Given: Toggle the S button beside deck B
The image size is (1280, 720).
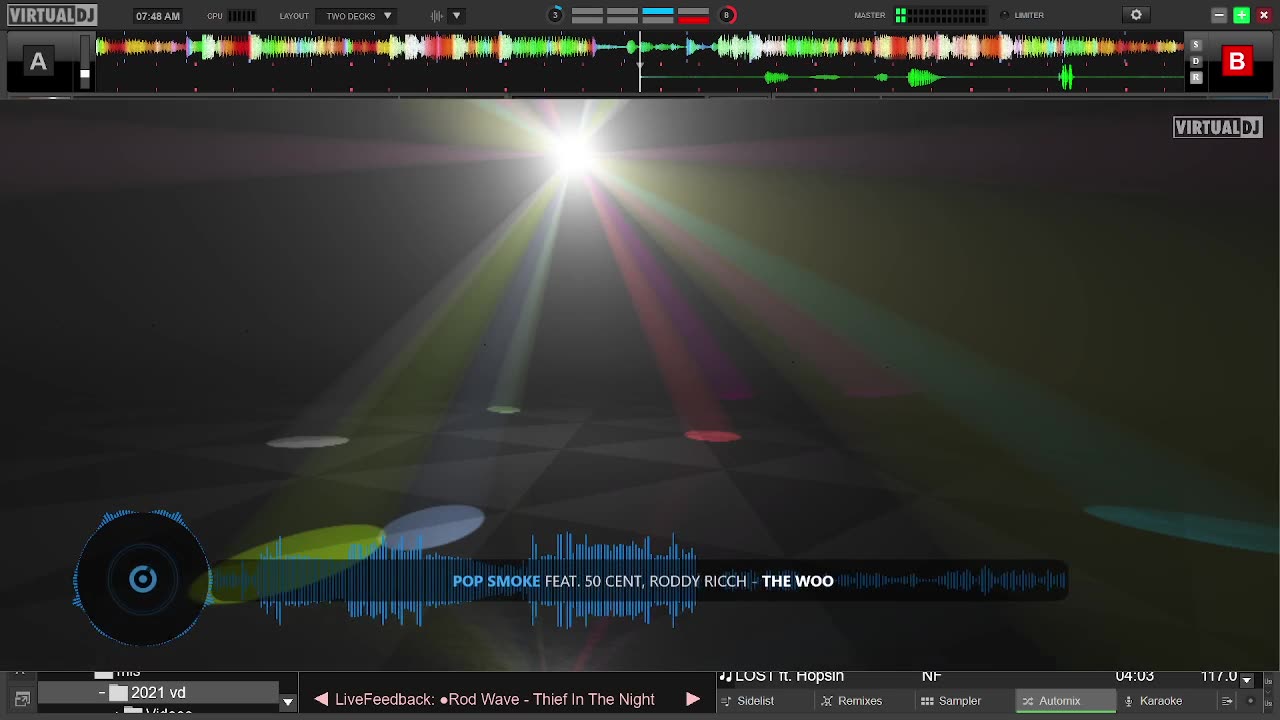Looking at the screenshot, I should click(x=1196, y=45).
